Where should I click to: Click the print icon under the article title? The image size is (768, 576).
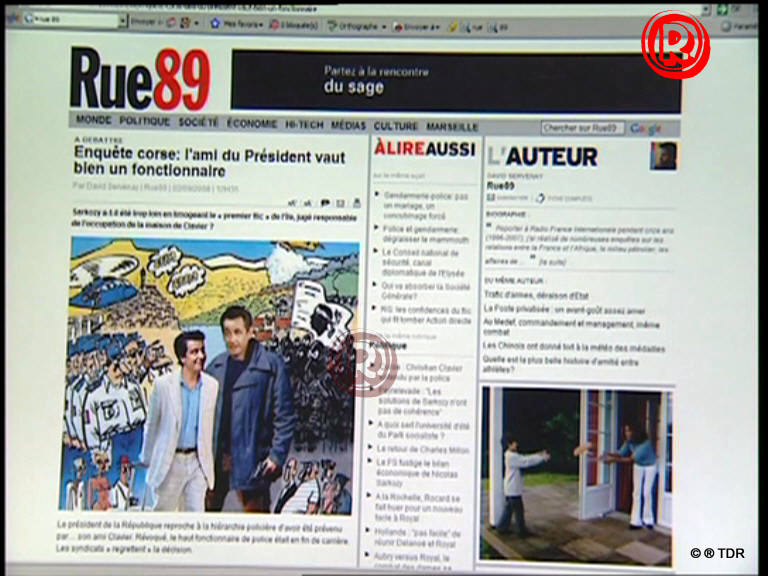point(357,203)
